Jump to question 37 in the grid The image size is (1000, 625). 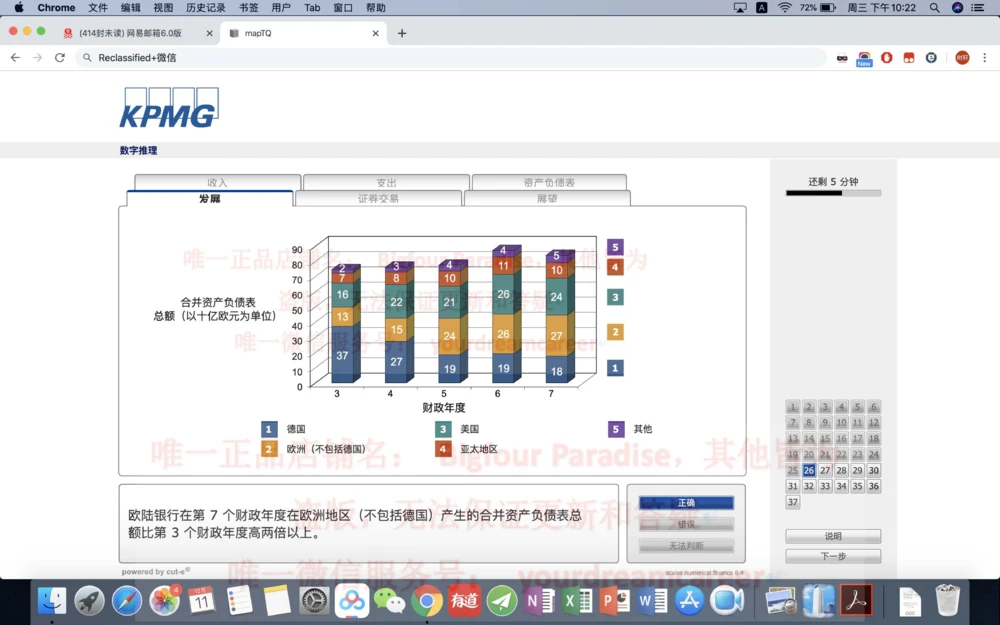click(792, 501)
